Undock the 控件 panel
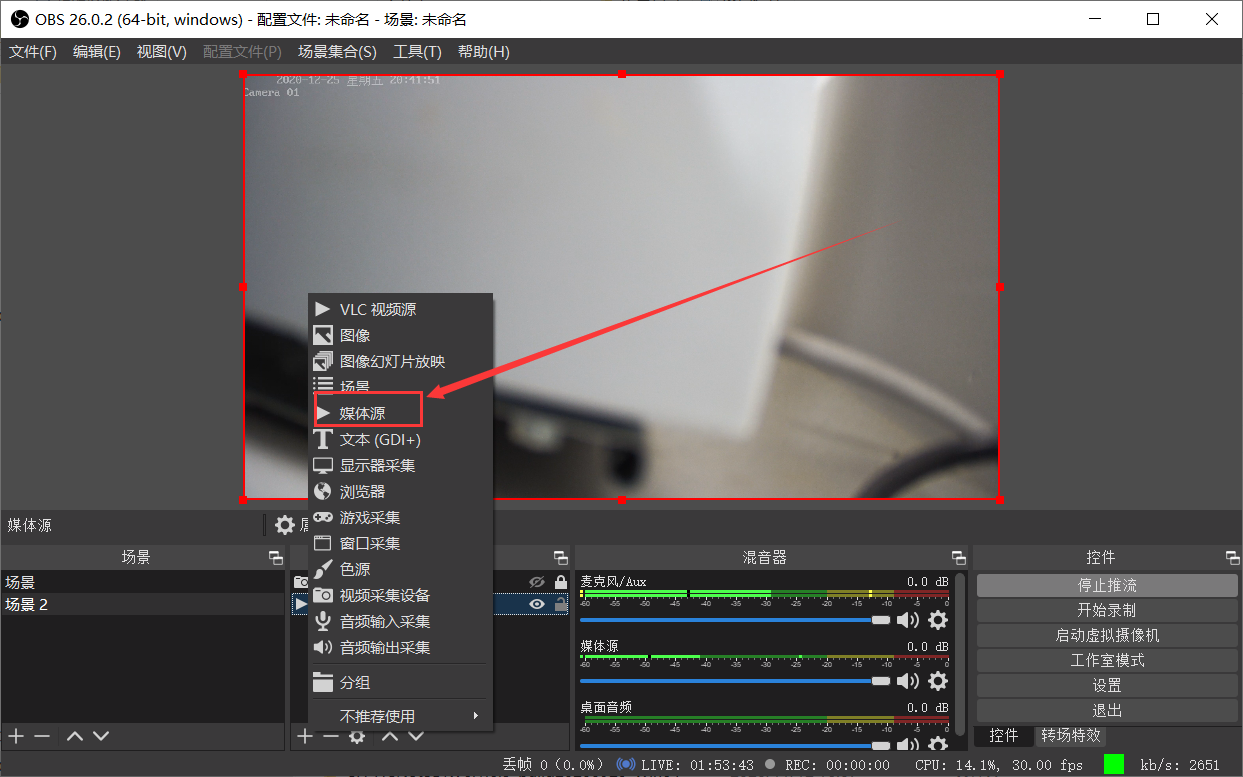This screenshot has height=777, width=1243. [x=1232, y=558]
